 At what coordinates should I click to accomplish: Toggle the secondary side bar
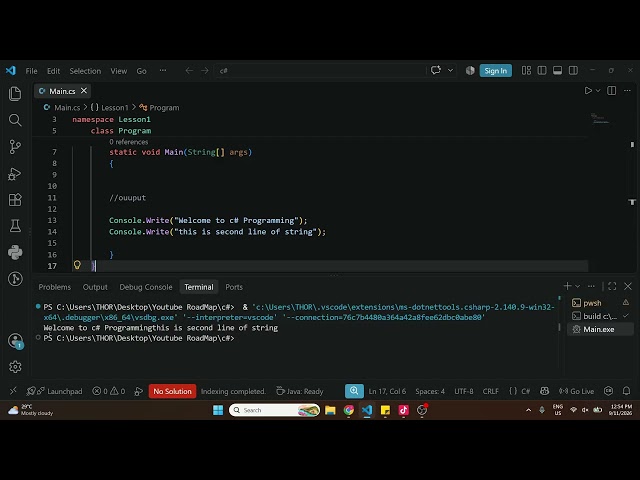point(573,71)
